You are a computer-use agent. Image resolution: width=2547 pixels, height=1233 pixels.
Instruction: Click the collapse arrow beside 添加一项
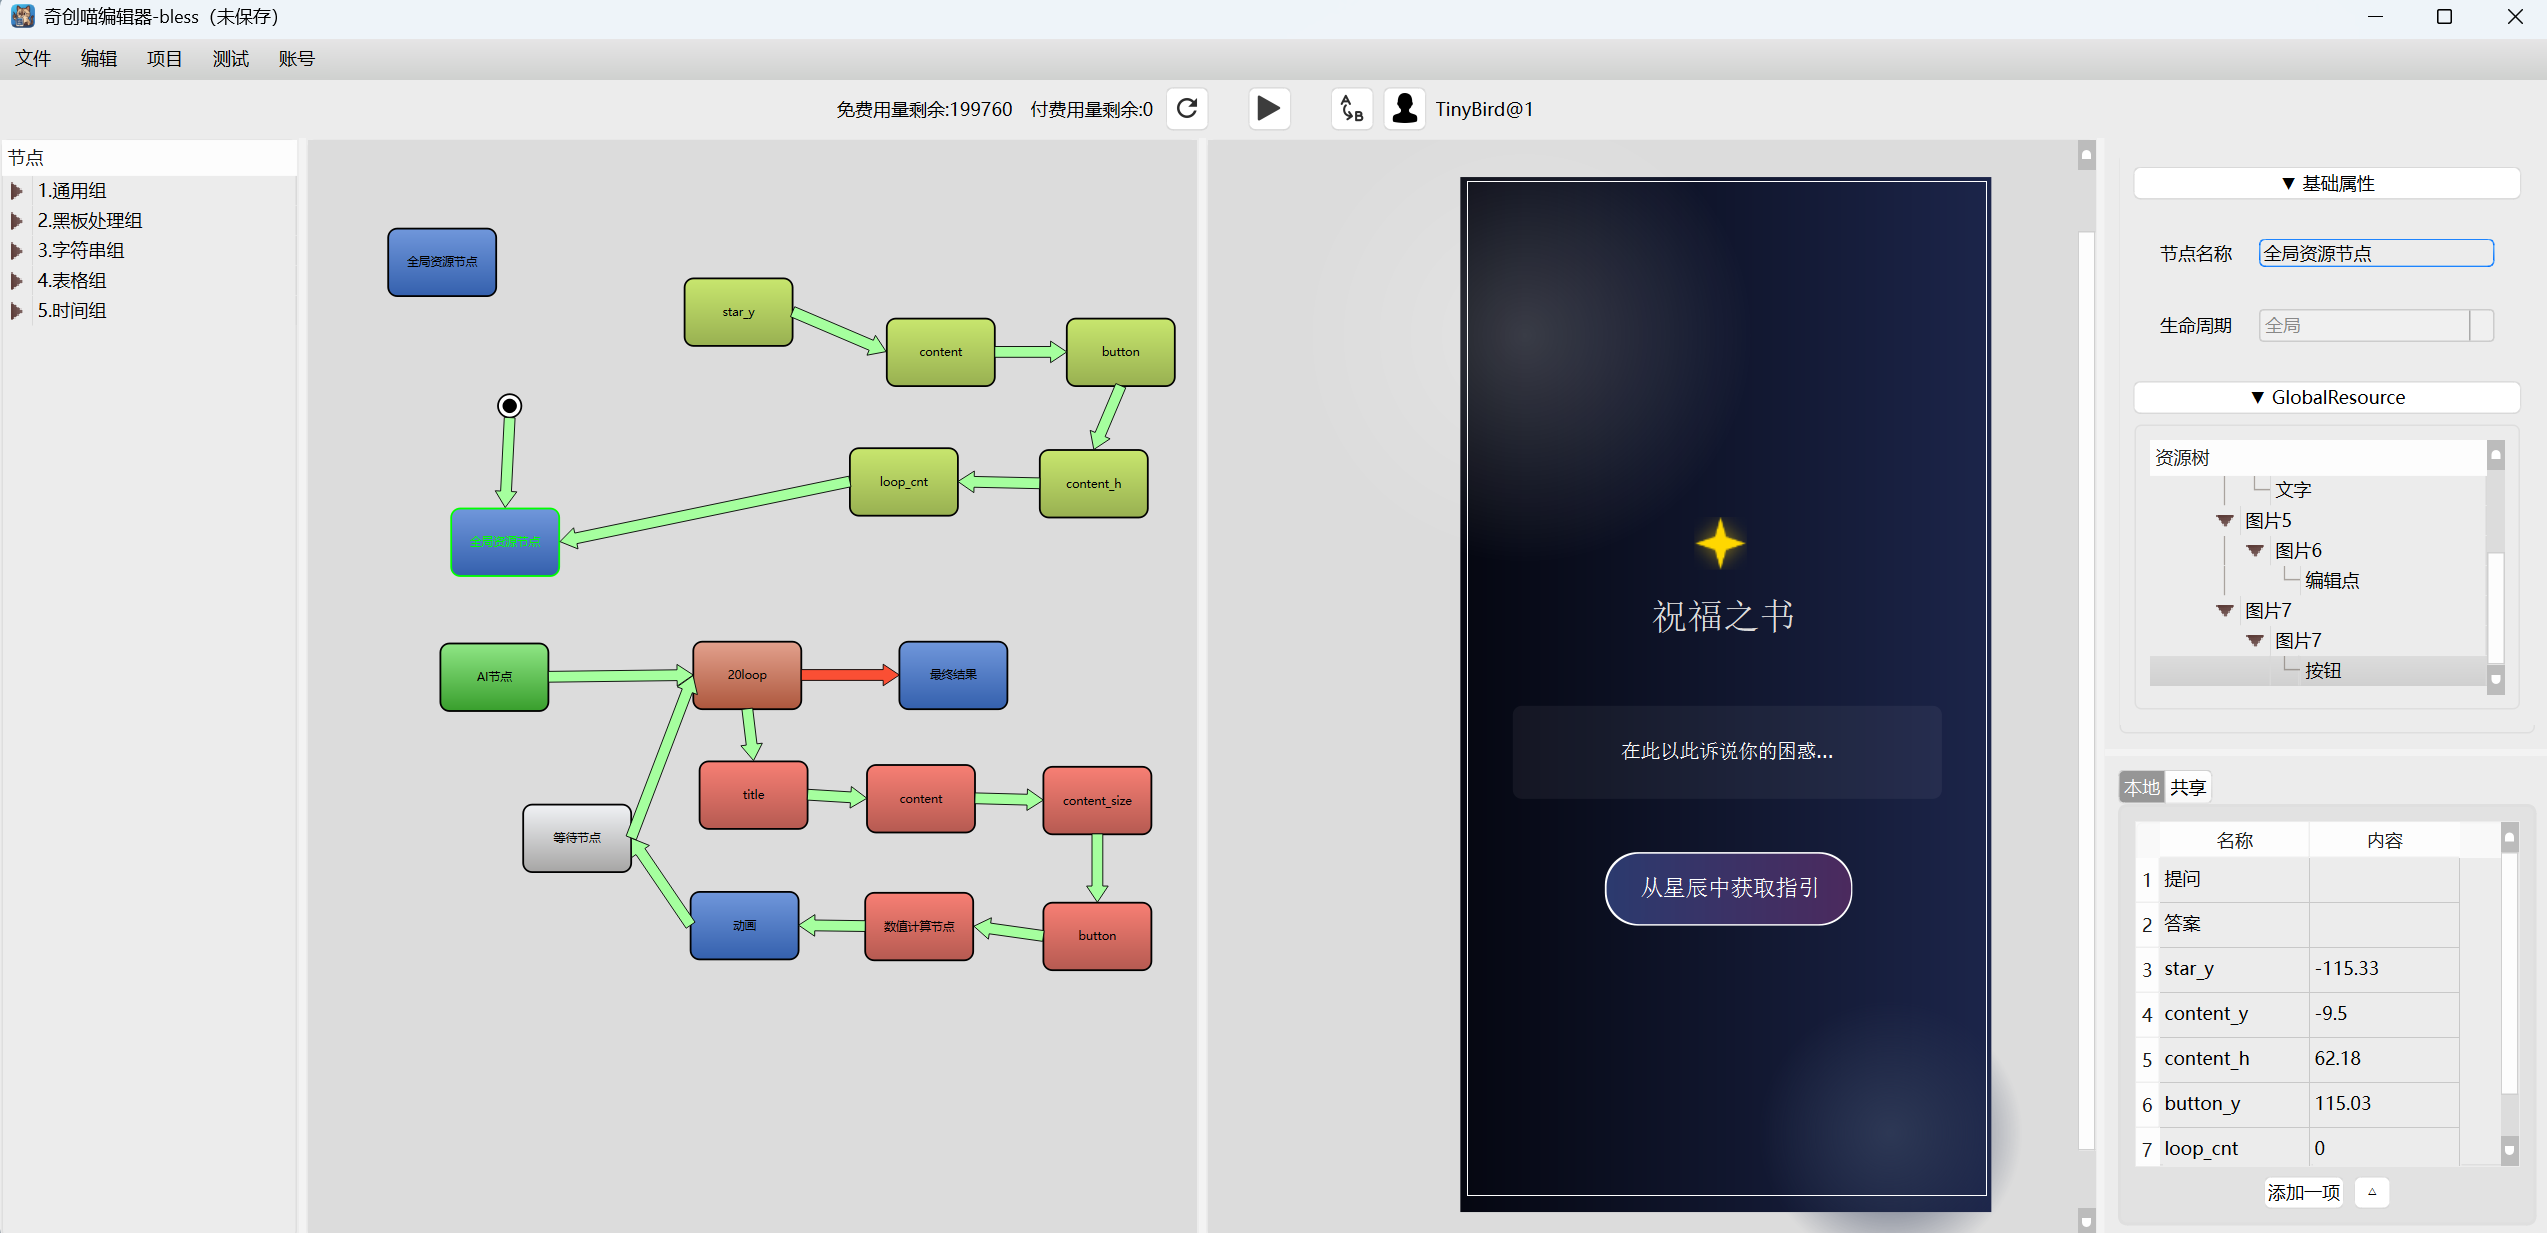tap(2372, 1192)
